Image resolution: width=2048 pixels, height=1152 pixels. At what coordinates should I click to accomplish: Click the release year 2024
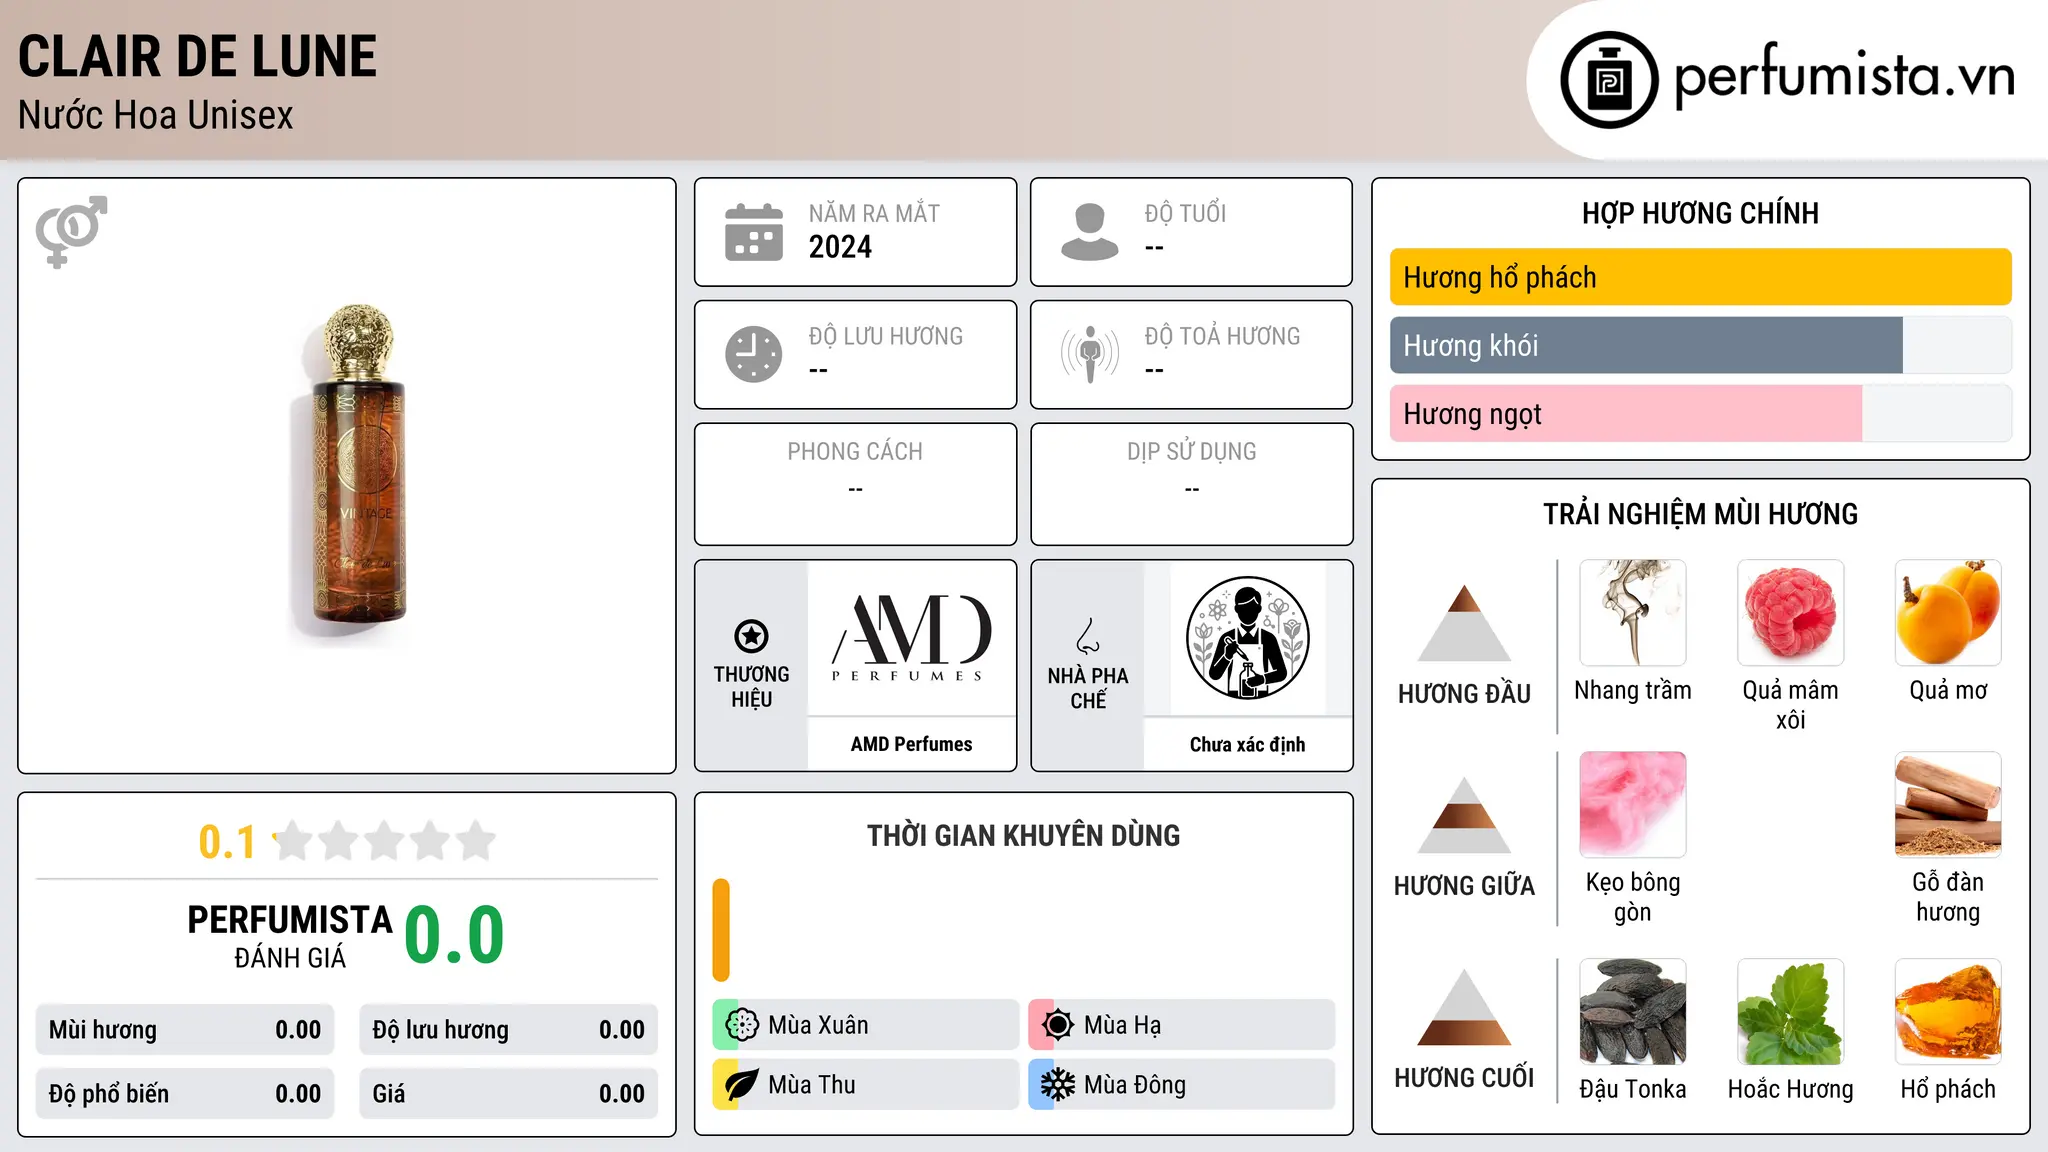[840, 247]
